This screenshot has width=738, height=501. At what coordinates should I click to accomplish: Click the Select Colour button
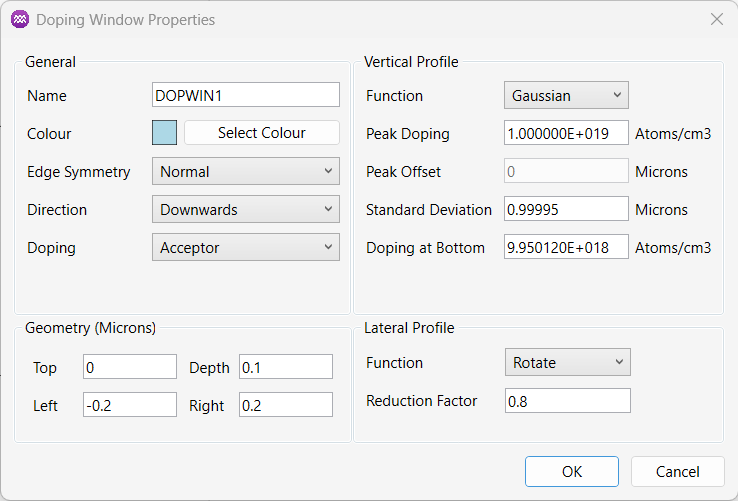tap(262, 133)
